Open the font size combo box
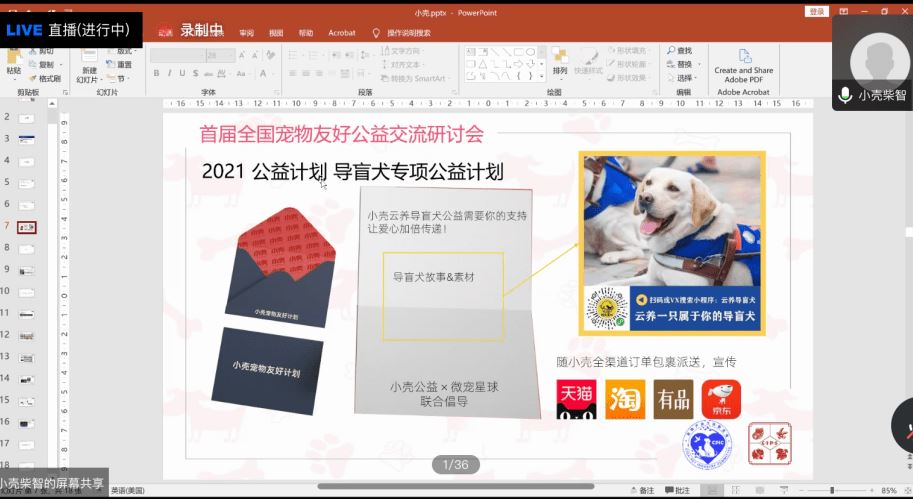913x499 pixels. coord(221,55)
